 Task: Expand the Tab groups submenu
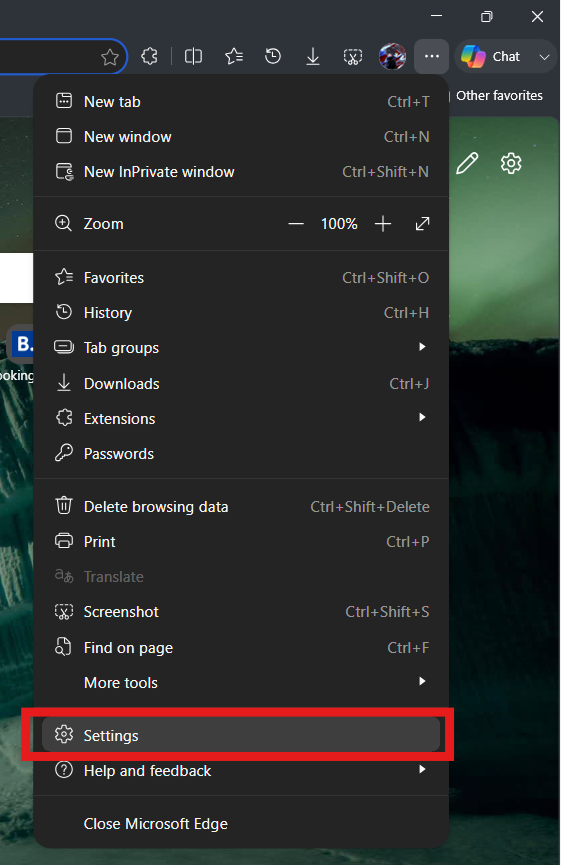241,347
